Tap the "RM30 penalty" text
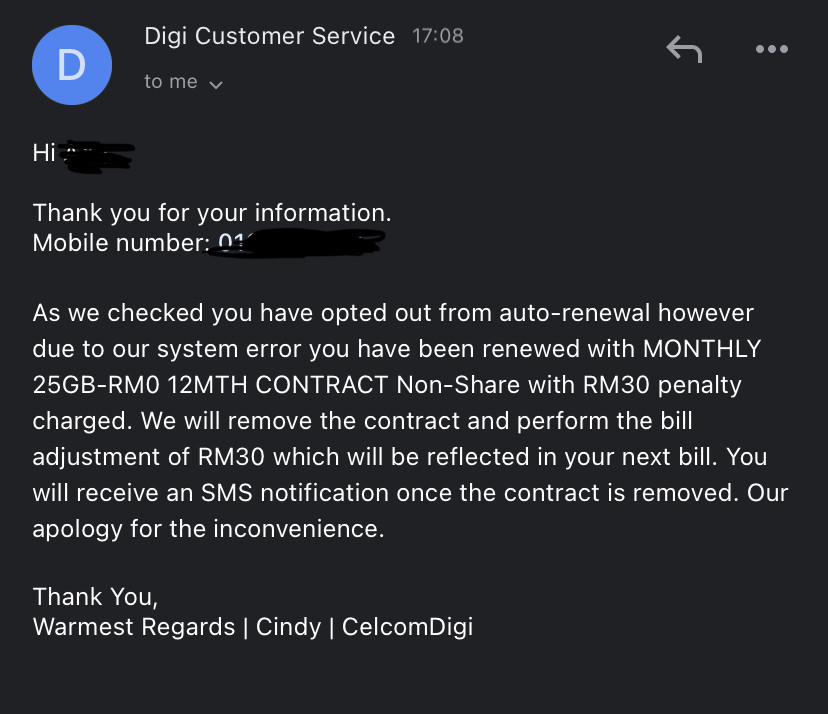The width and height of the screenshot is (828, 714). [662, 386]
